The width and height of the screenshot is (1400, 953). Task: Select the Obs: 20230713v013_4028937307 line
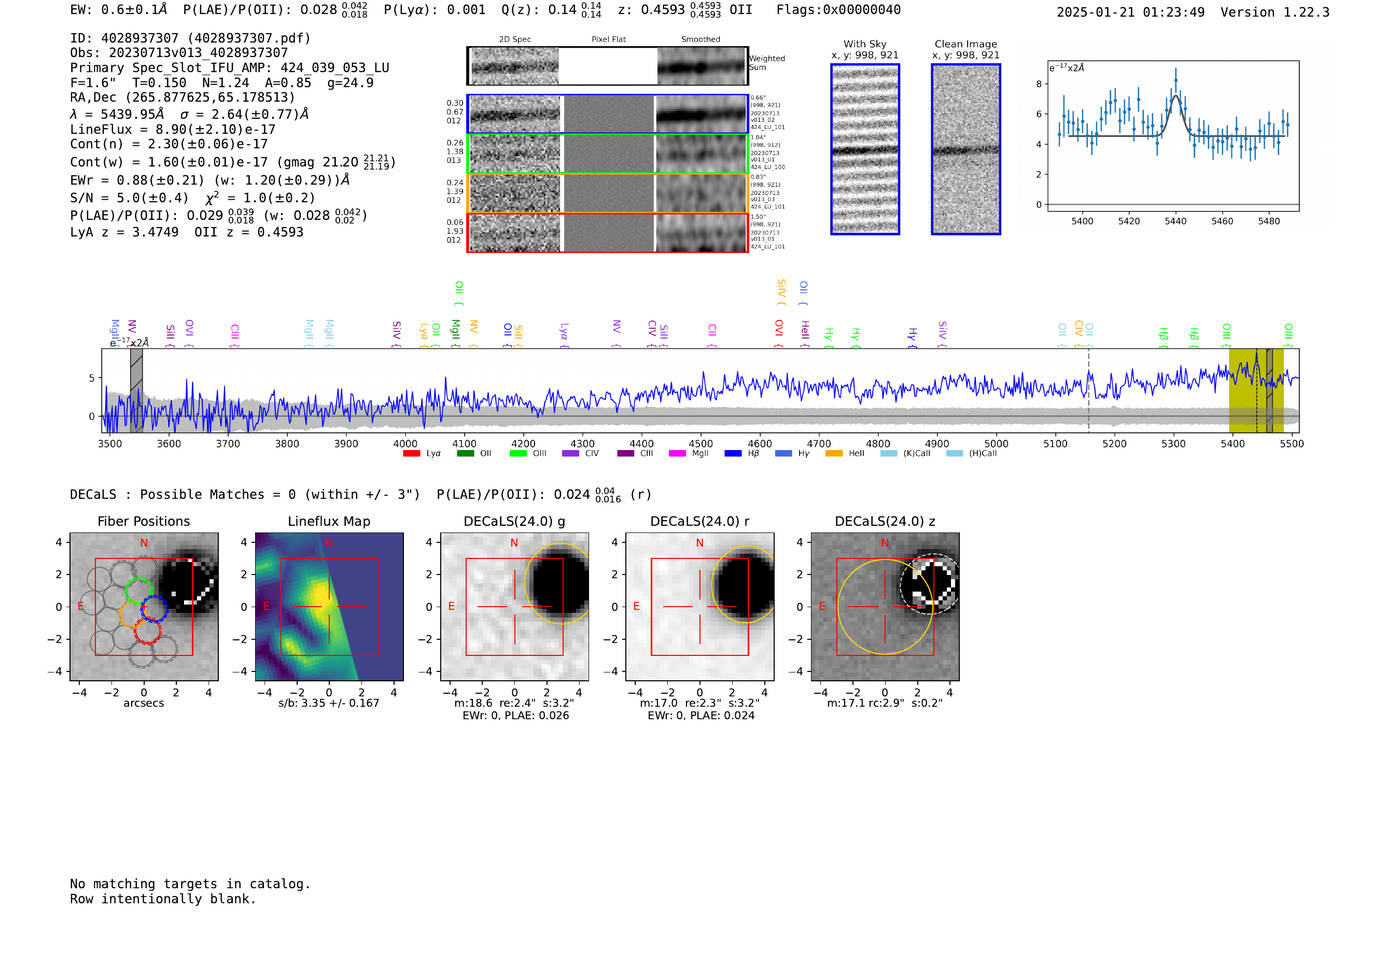179,53
